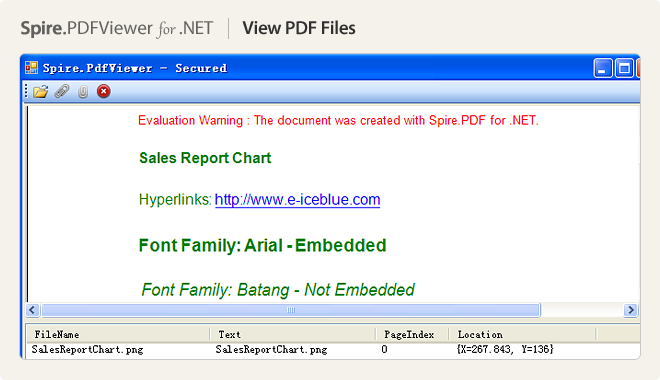Click the Spire.PdfViewer title bar app icon

[x=31, y=68]
